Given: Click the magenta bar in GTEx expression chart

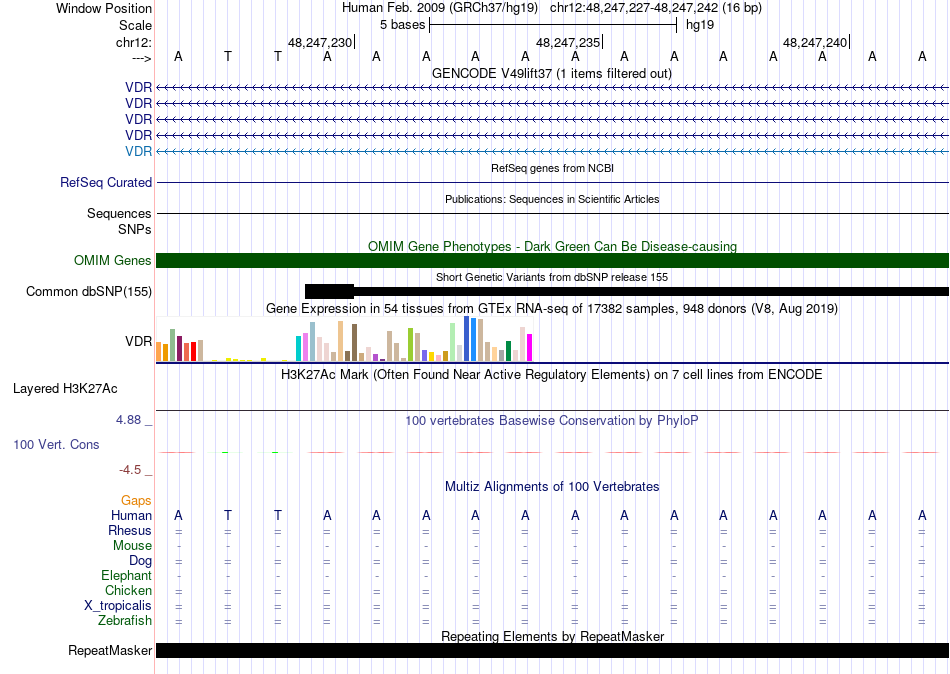Looking at the screenshot, I should tap(529, 347).
